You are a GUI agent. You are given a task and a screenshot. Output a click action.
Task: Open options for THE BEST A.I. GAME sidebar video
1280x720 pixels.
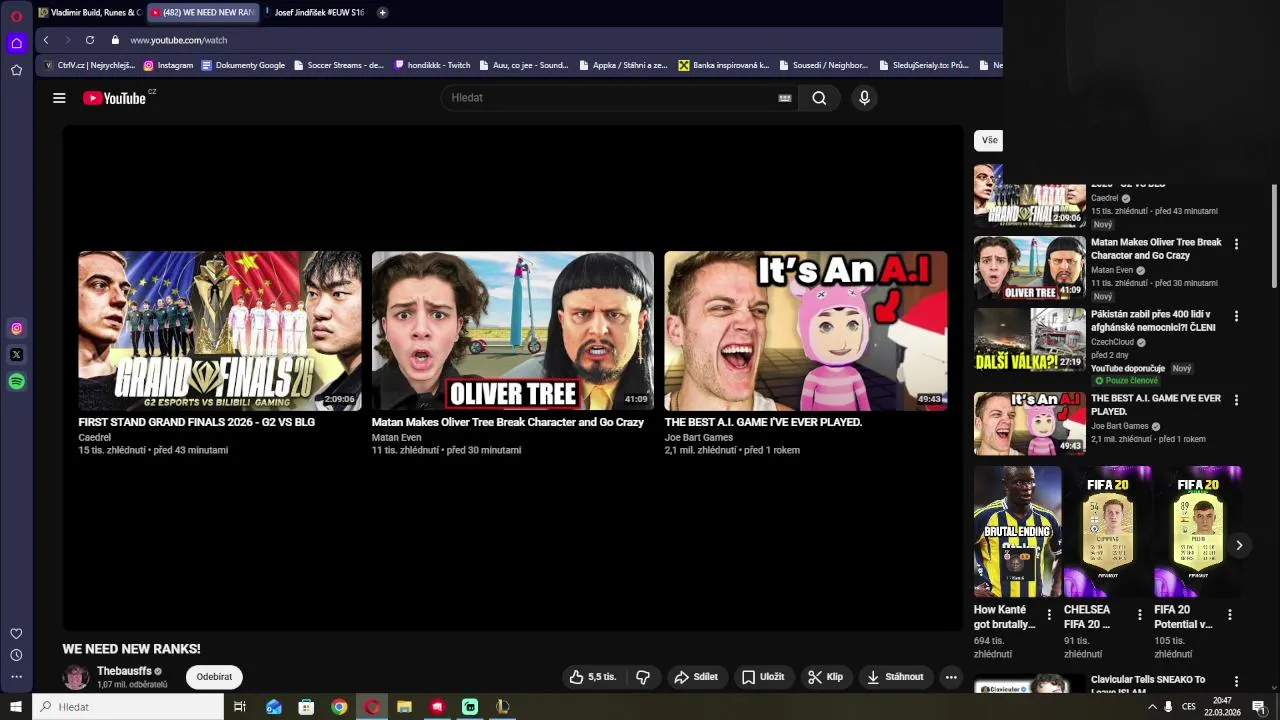click(x=1236, y=400)
